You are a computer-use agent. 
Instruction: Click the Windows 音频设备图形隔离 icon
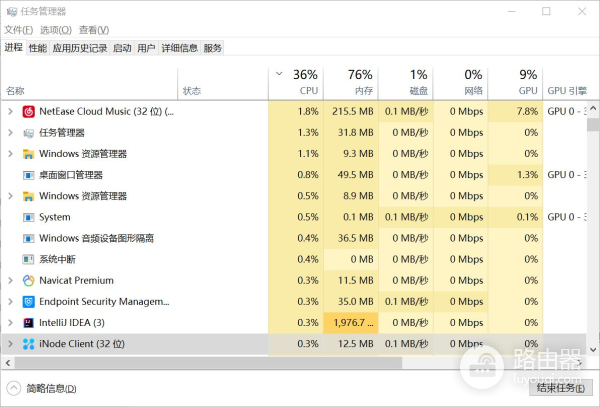click(x=28, y=239)
